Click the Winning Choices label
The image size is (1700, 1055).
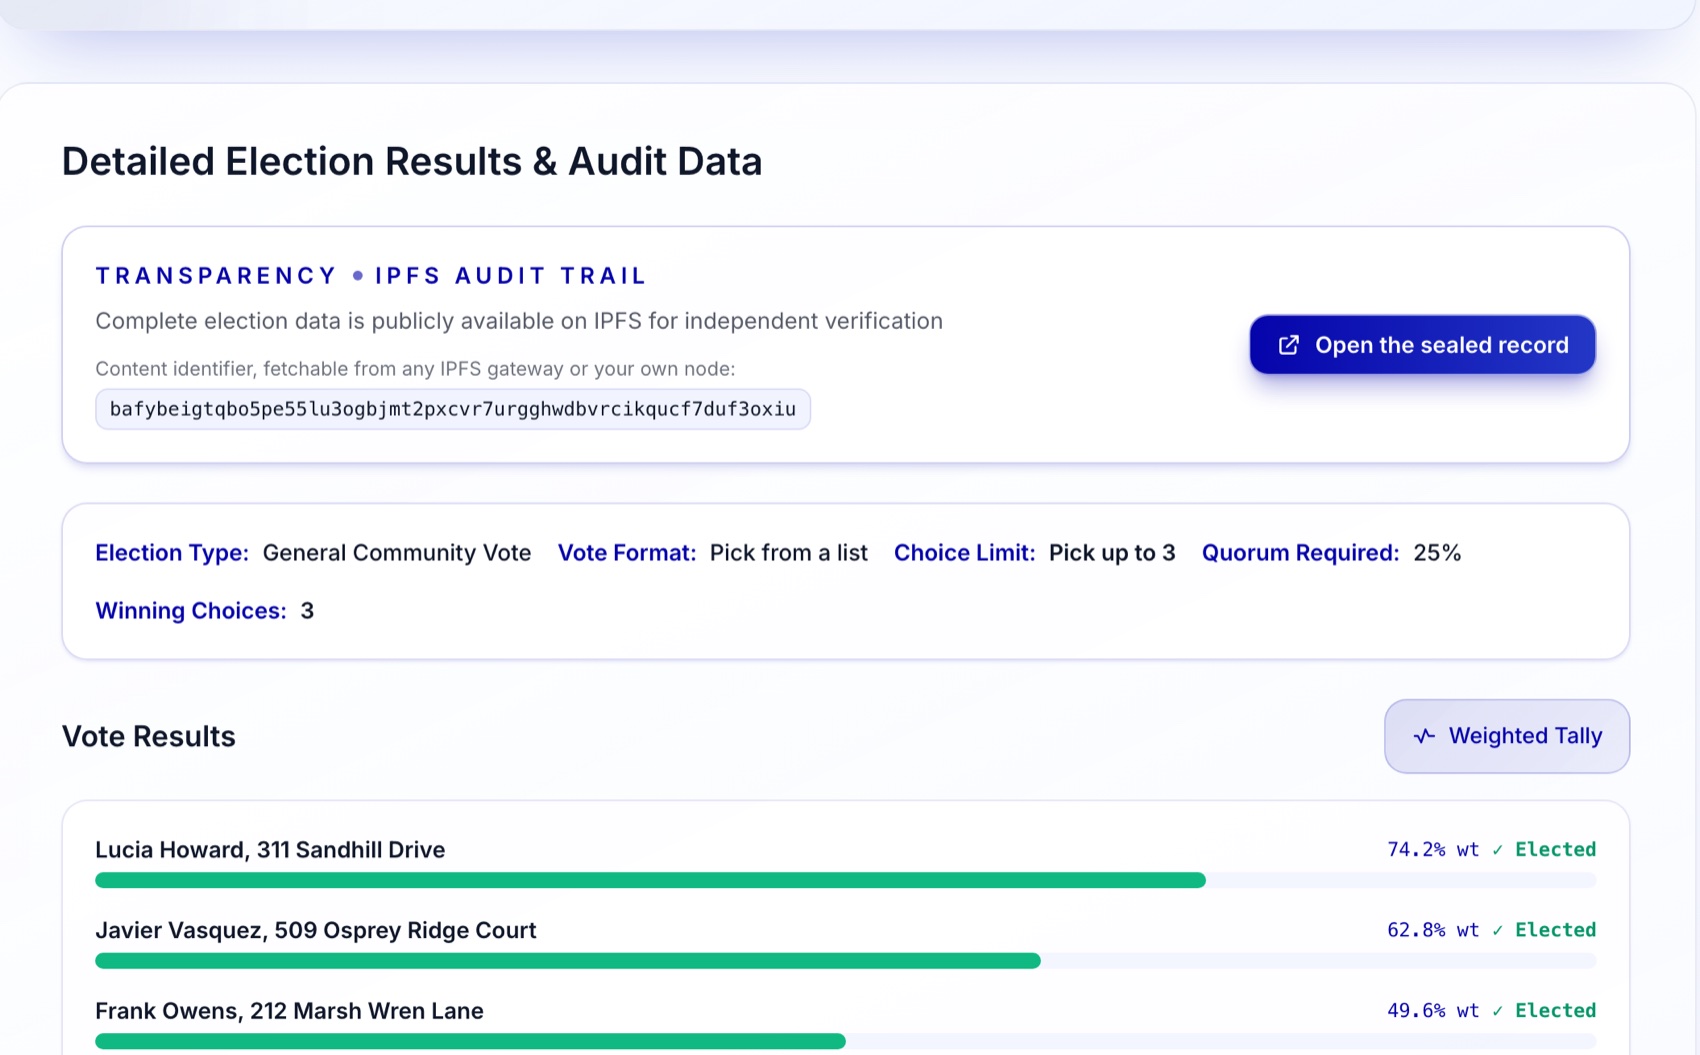click(x=191, y=611)
